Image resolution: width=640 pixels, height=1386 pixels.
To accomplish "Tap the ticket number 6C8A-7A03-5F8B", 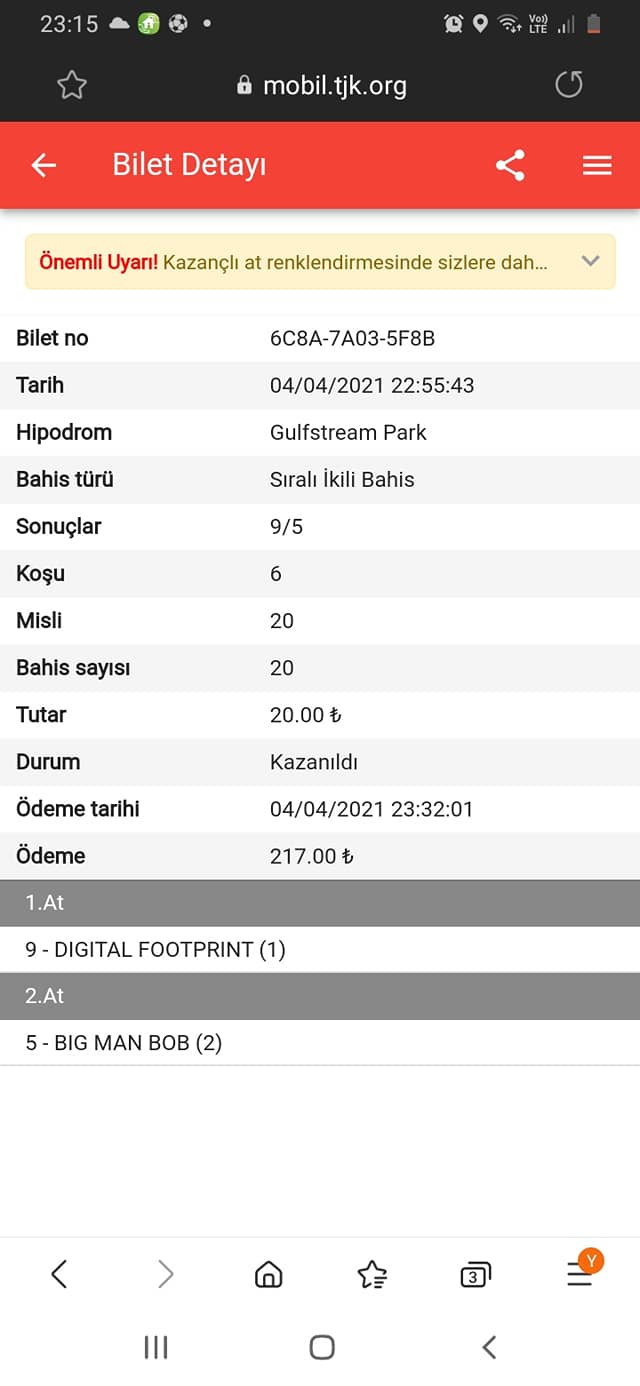I will [352, 338].
